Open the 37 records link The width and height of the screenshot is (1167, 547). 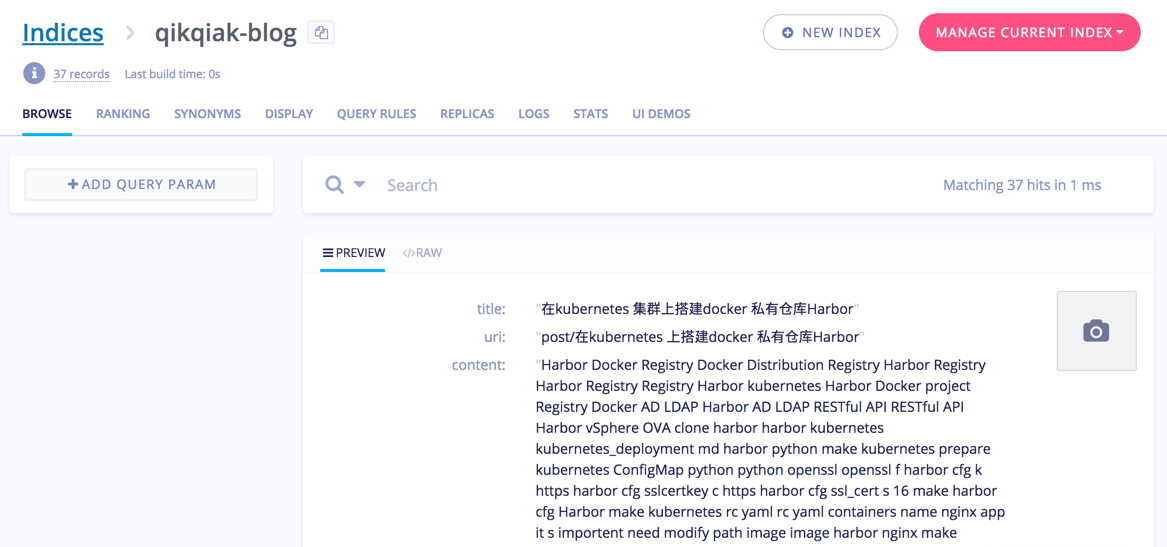pyautogui.click(x=81, y=74)
